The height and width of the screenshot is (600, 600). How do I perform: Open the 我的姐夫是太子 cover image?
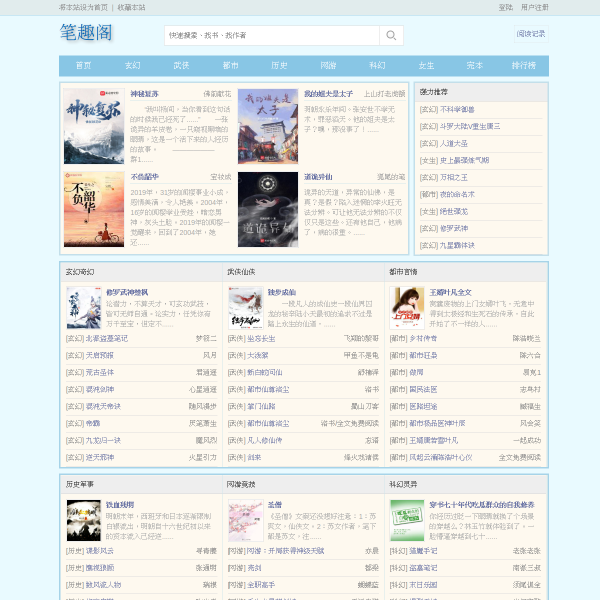pos(268,126)
